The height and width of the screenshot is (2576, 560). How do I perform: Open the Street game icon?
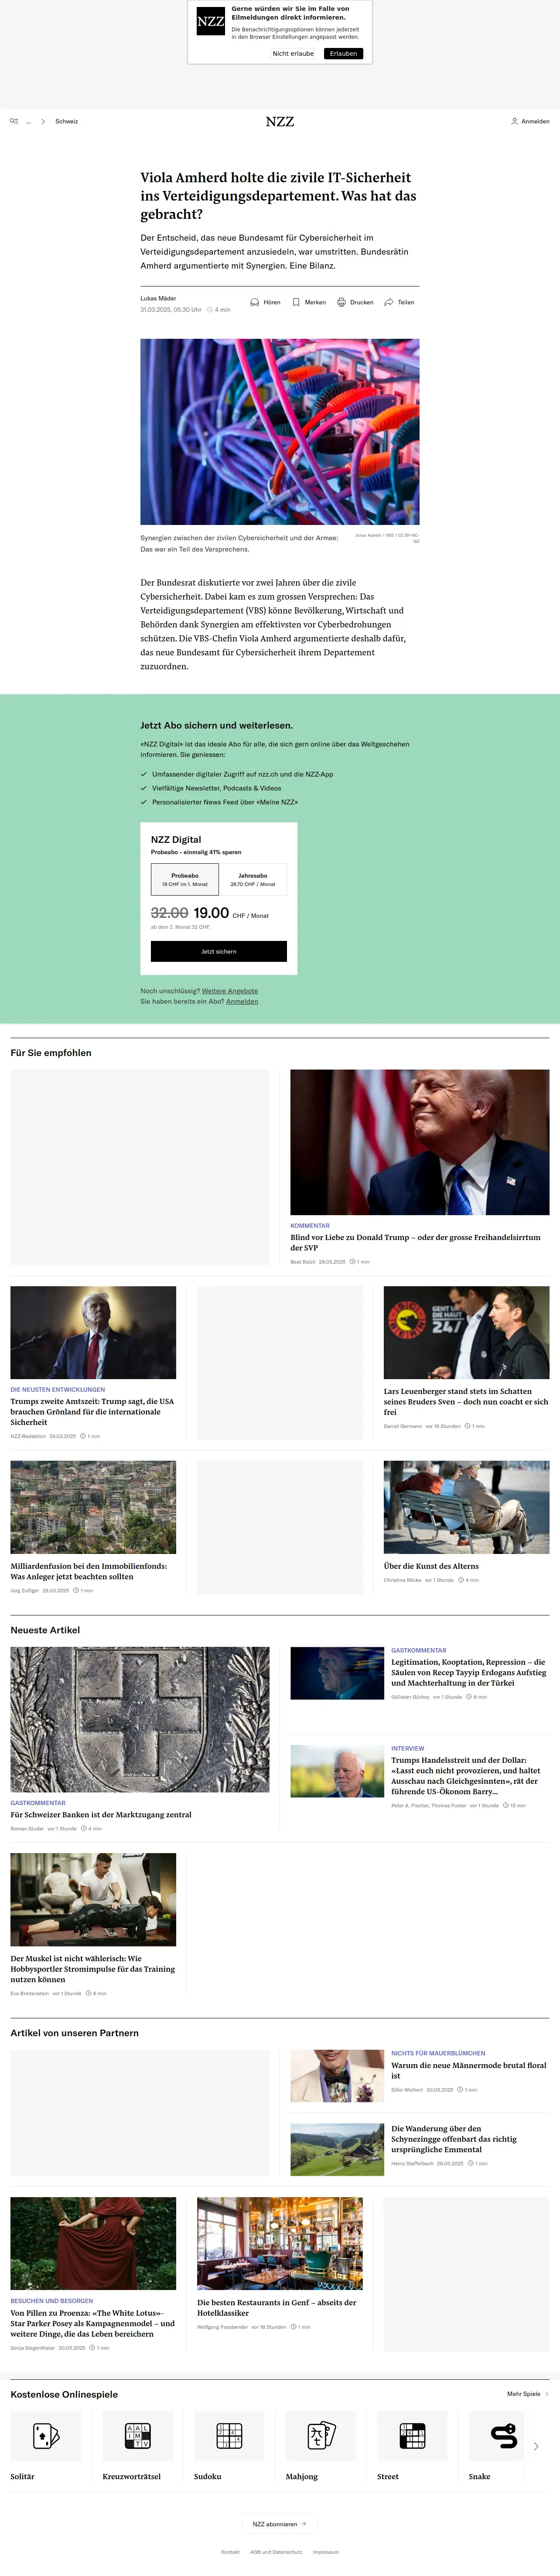413,2436
